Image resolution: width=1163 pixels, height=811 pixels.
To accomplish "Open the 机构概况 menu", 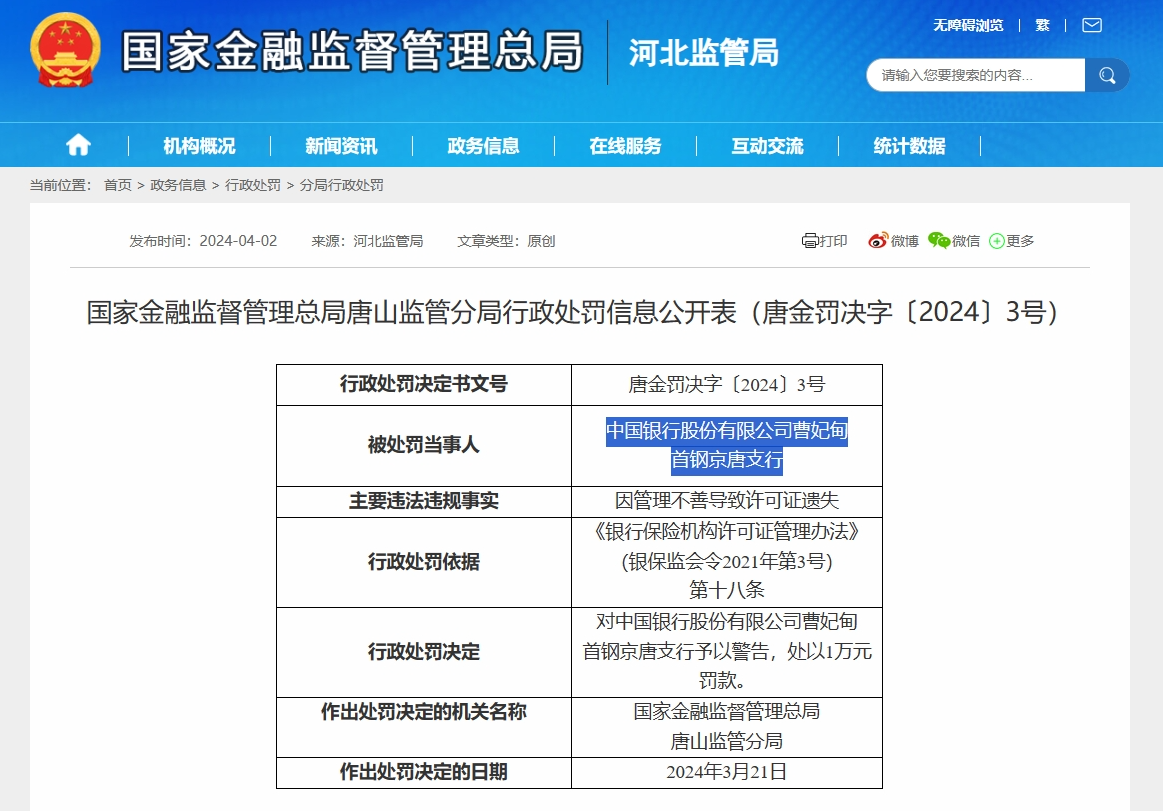I will tap(200, 145).
